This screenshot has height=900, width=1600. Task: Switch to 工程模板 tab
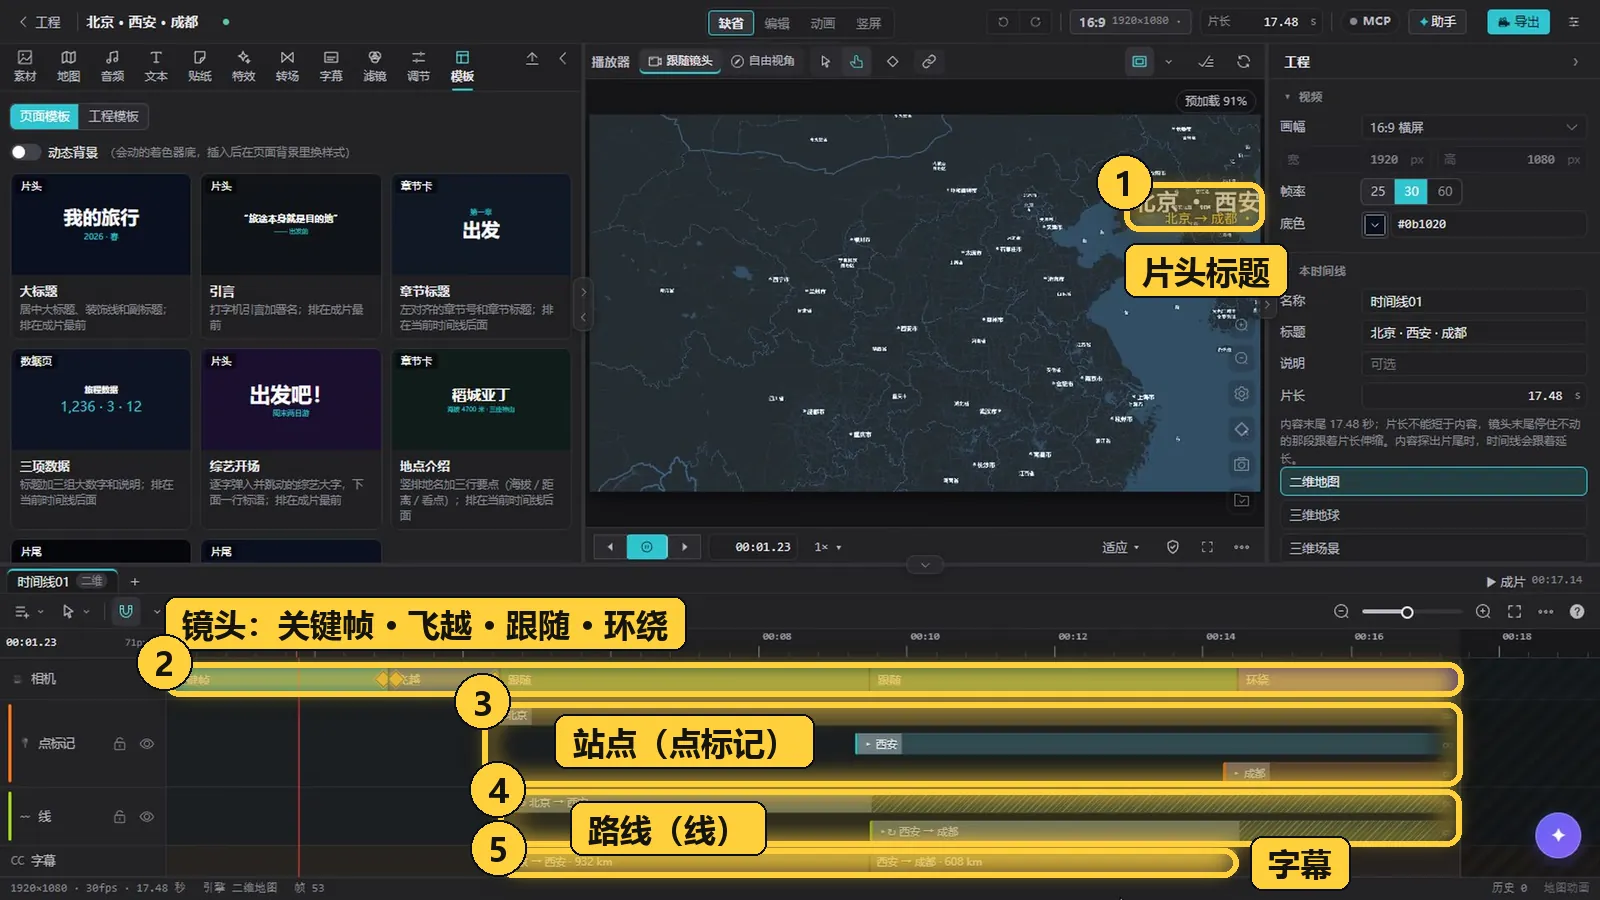pyautogui.click(x=114, y=116)
